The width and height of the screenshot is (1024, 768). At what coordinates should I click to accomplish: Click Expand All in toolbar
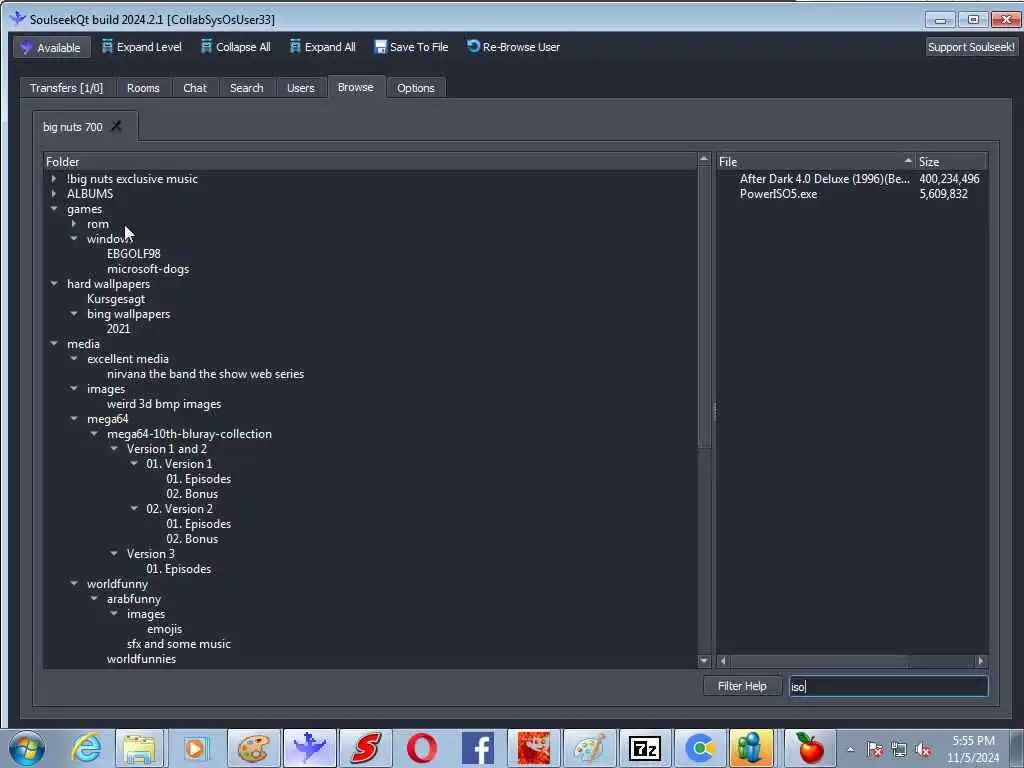point(323,47)
